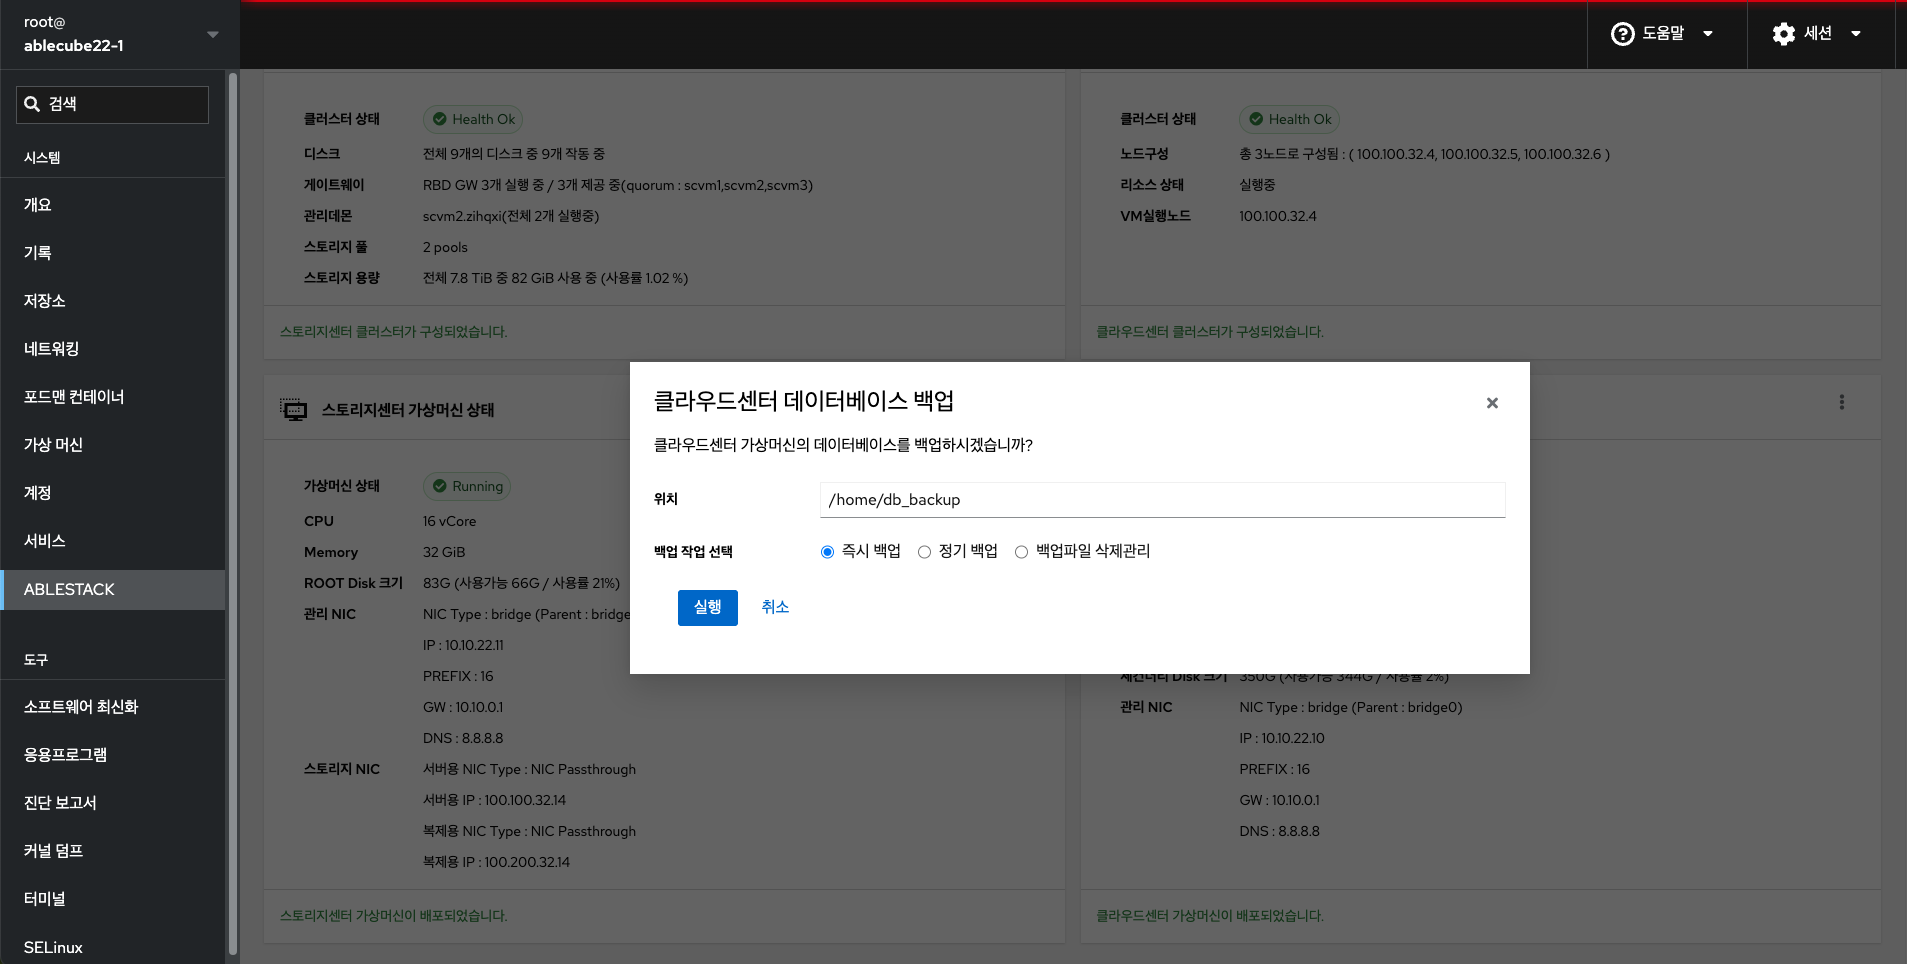The width and height of the screenshot is (1907, 964).
Task: Click the help question mark icon
Action: (x=1622, y=34)
